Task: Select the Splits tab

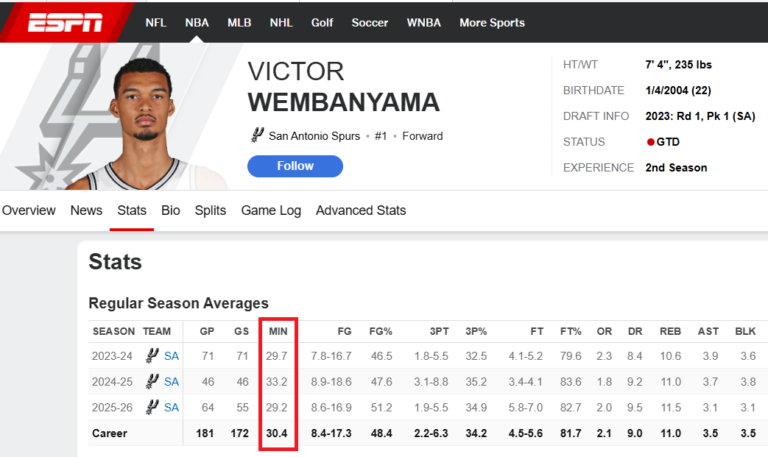Action: 210,210
